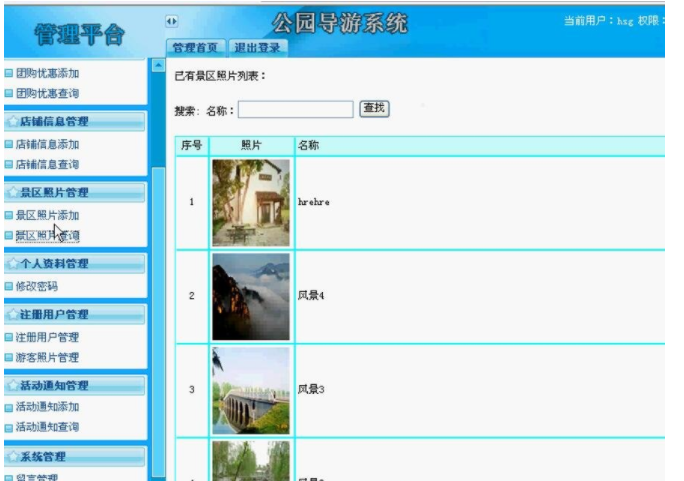Click the star icon beside 活动通知管理

pos(13,385)
